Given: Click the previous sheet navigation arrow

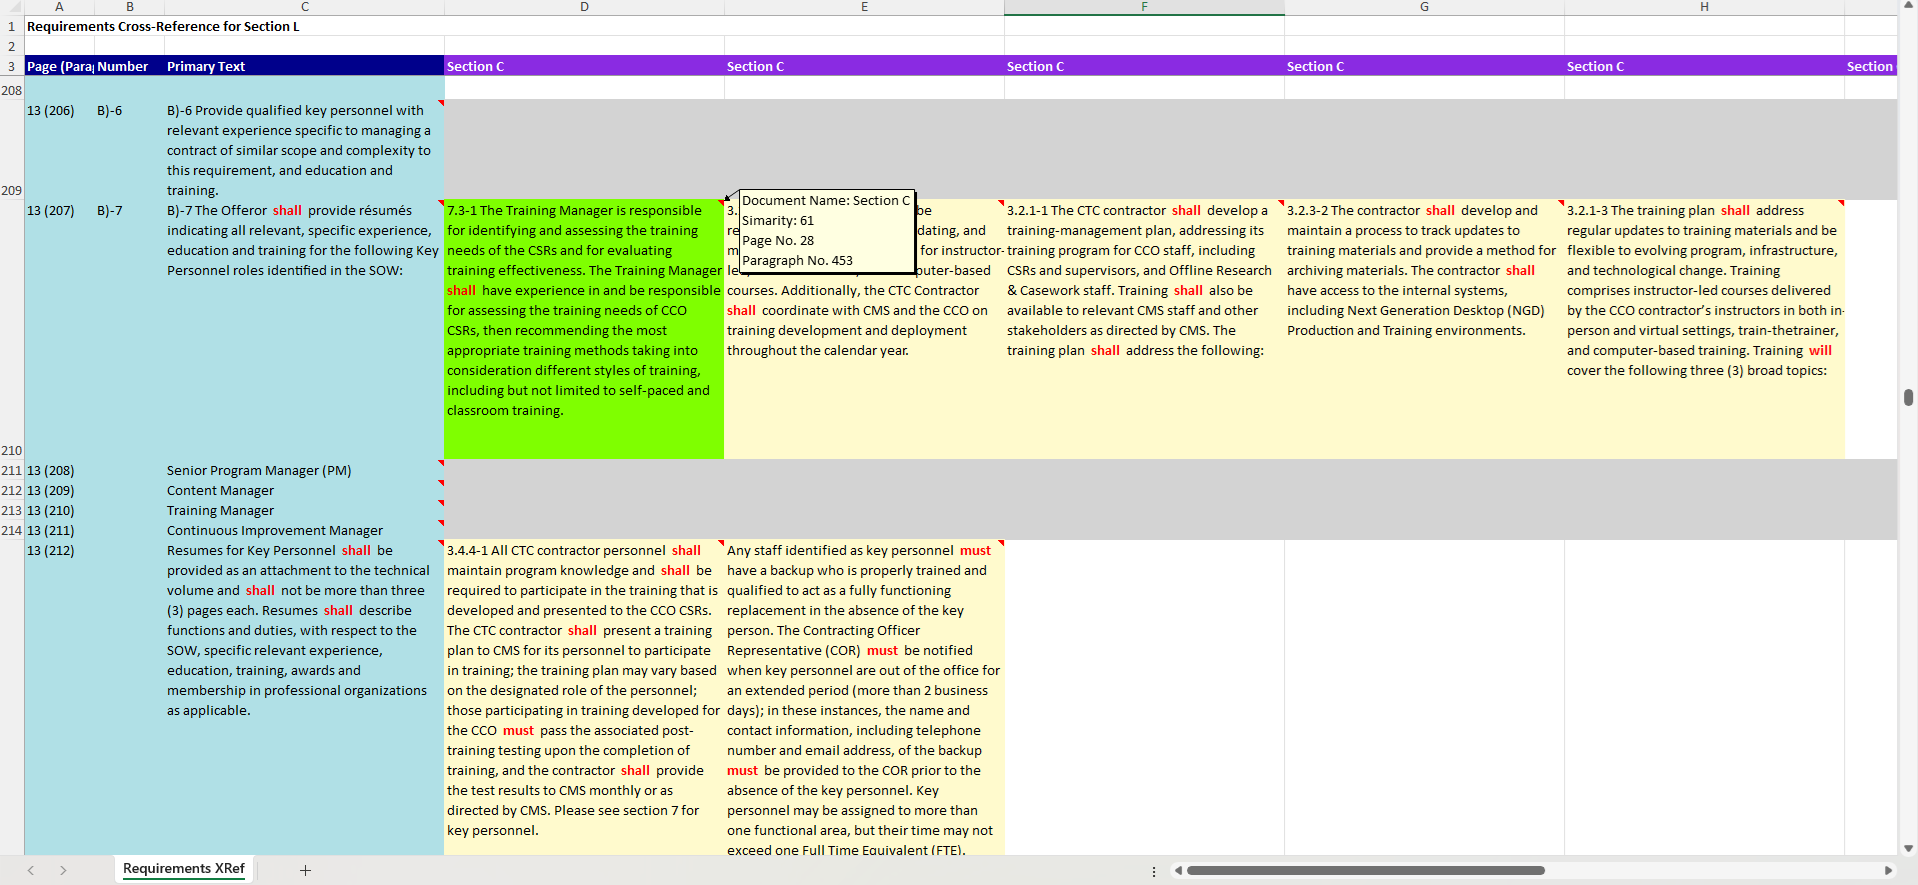Looking at the screenshot, I should click(x=31, y=870).
